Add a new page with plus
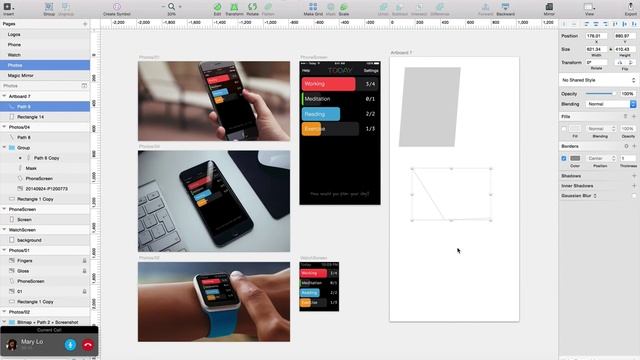 85,24
